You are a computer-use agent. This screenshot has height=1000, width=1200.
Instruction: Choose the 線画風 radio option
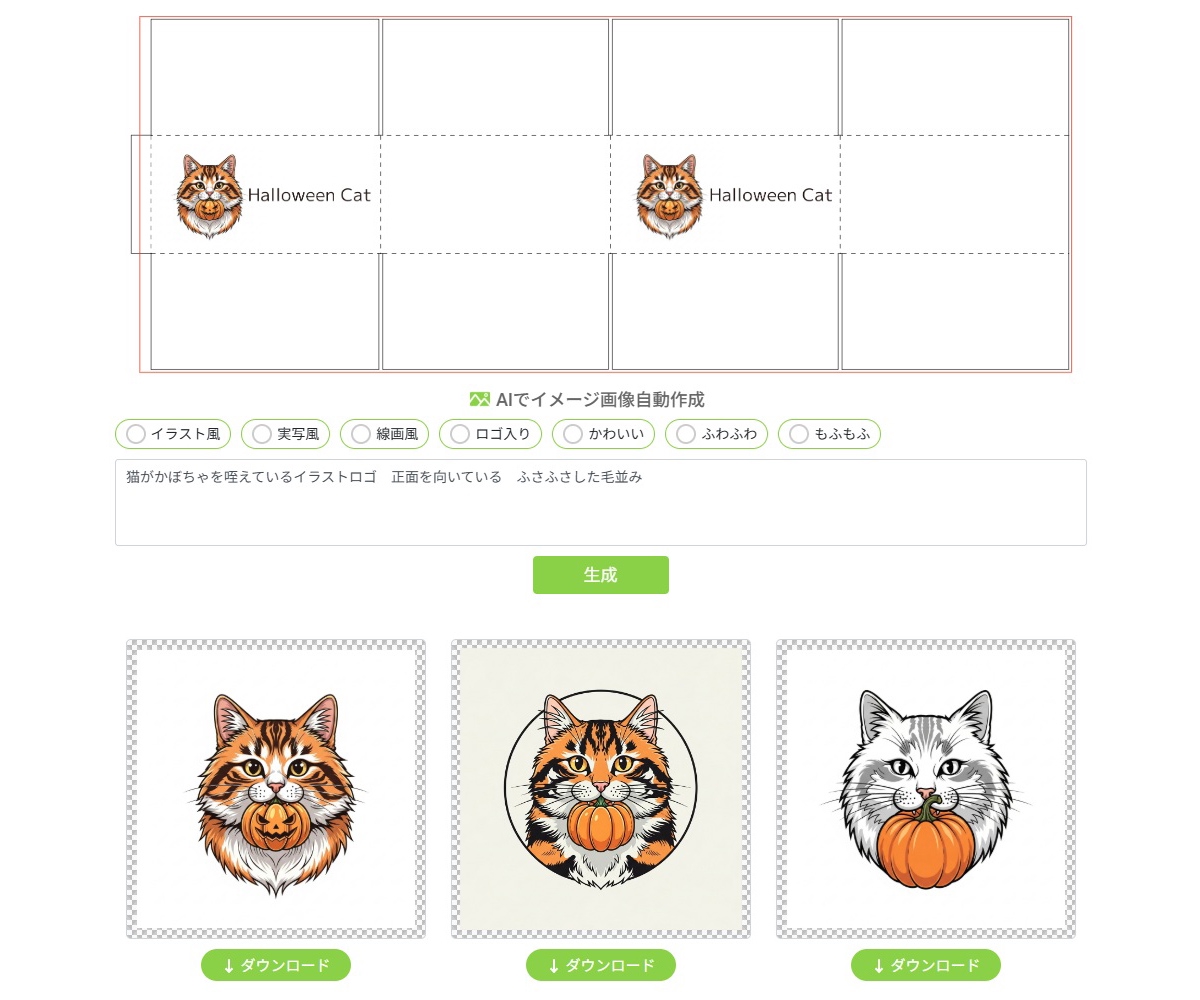point(384,434)
